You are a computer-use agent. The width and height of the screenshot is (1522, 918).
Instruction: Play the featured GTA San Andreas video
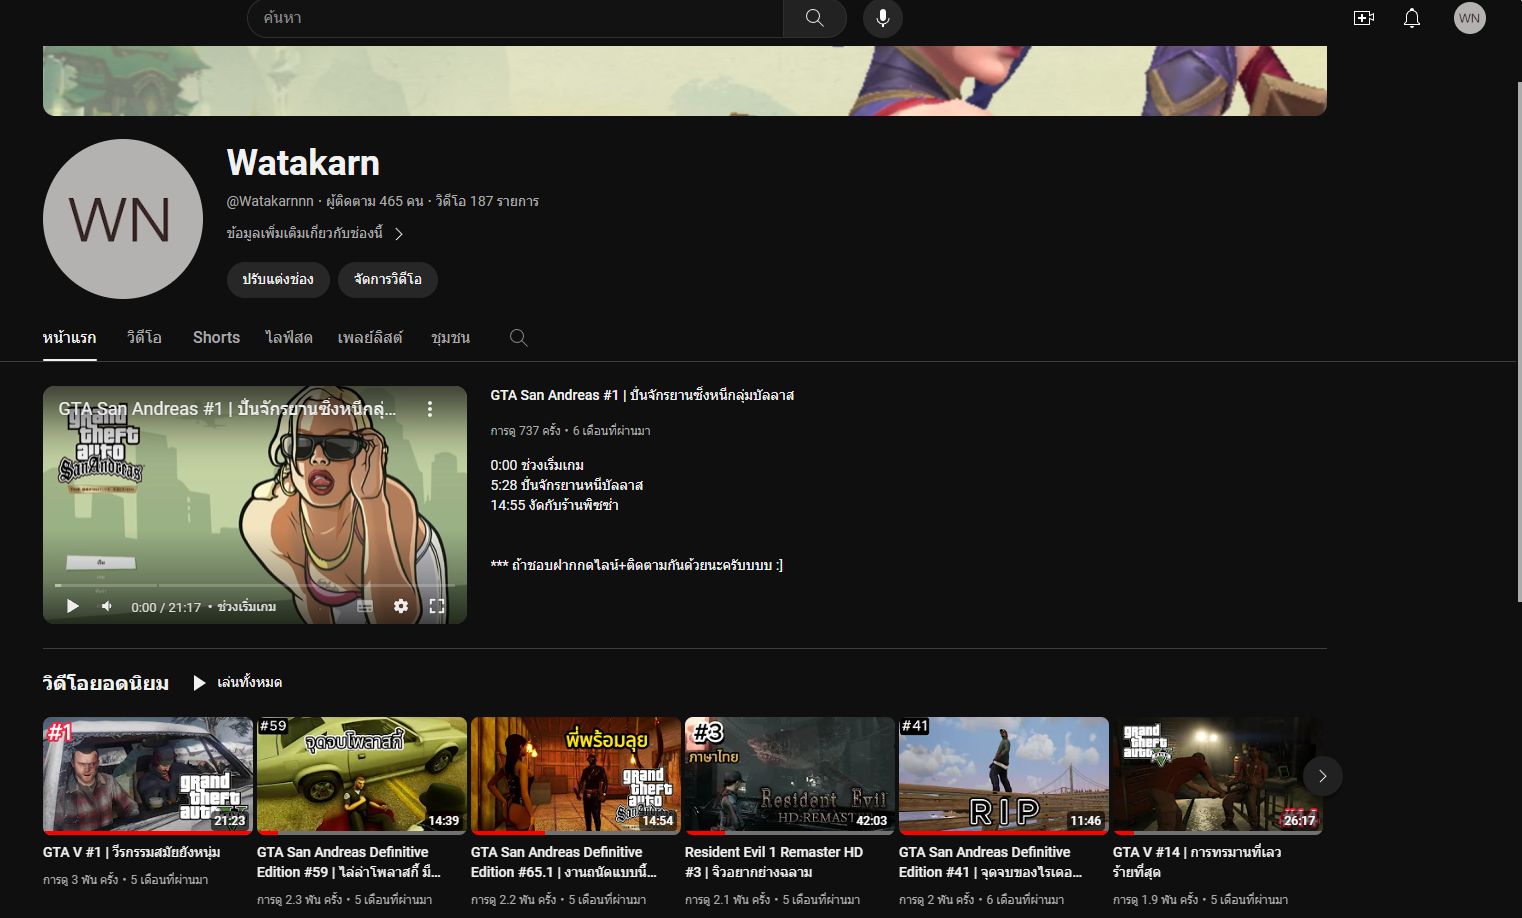[x=72, y=606]
